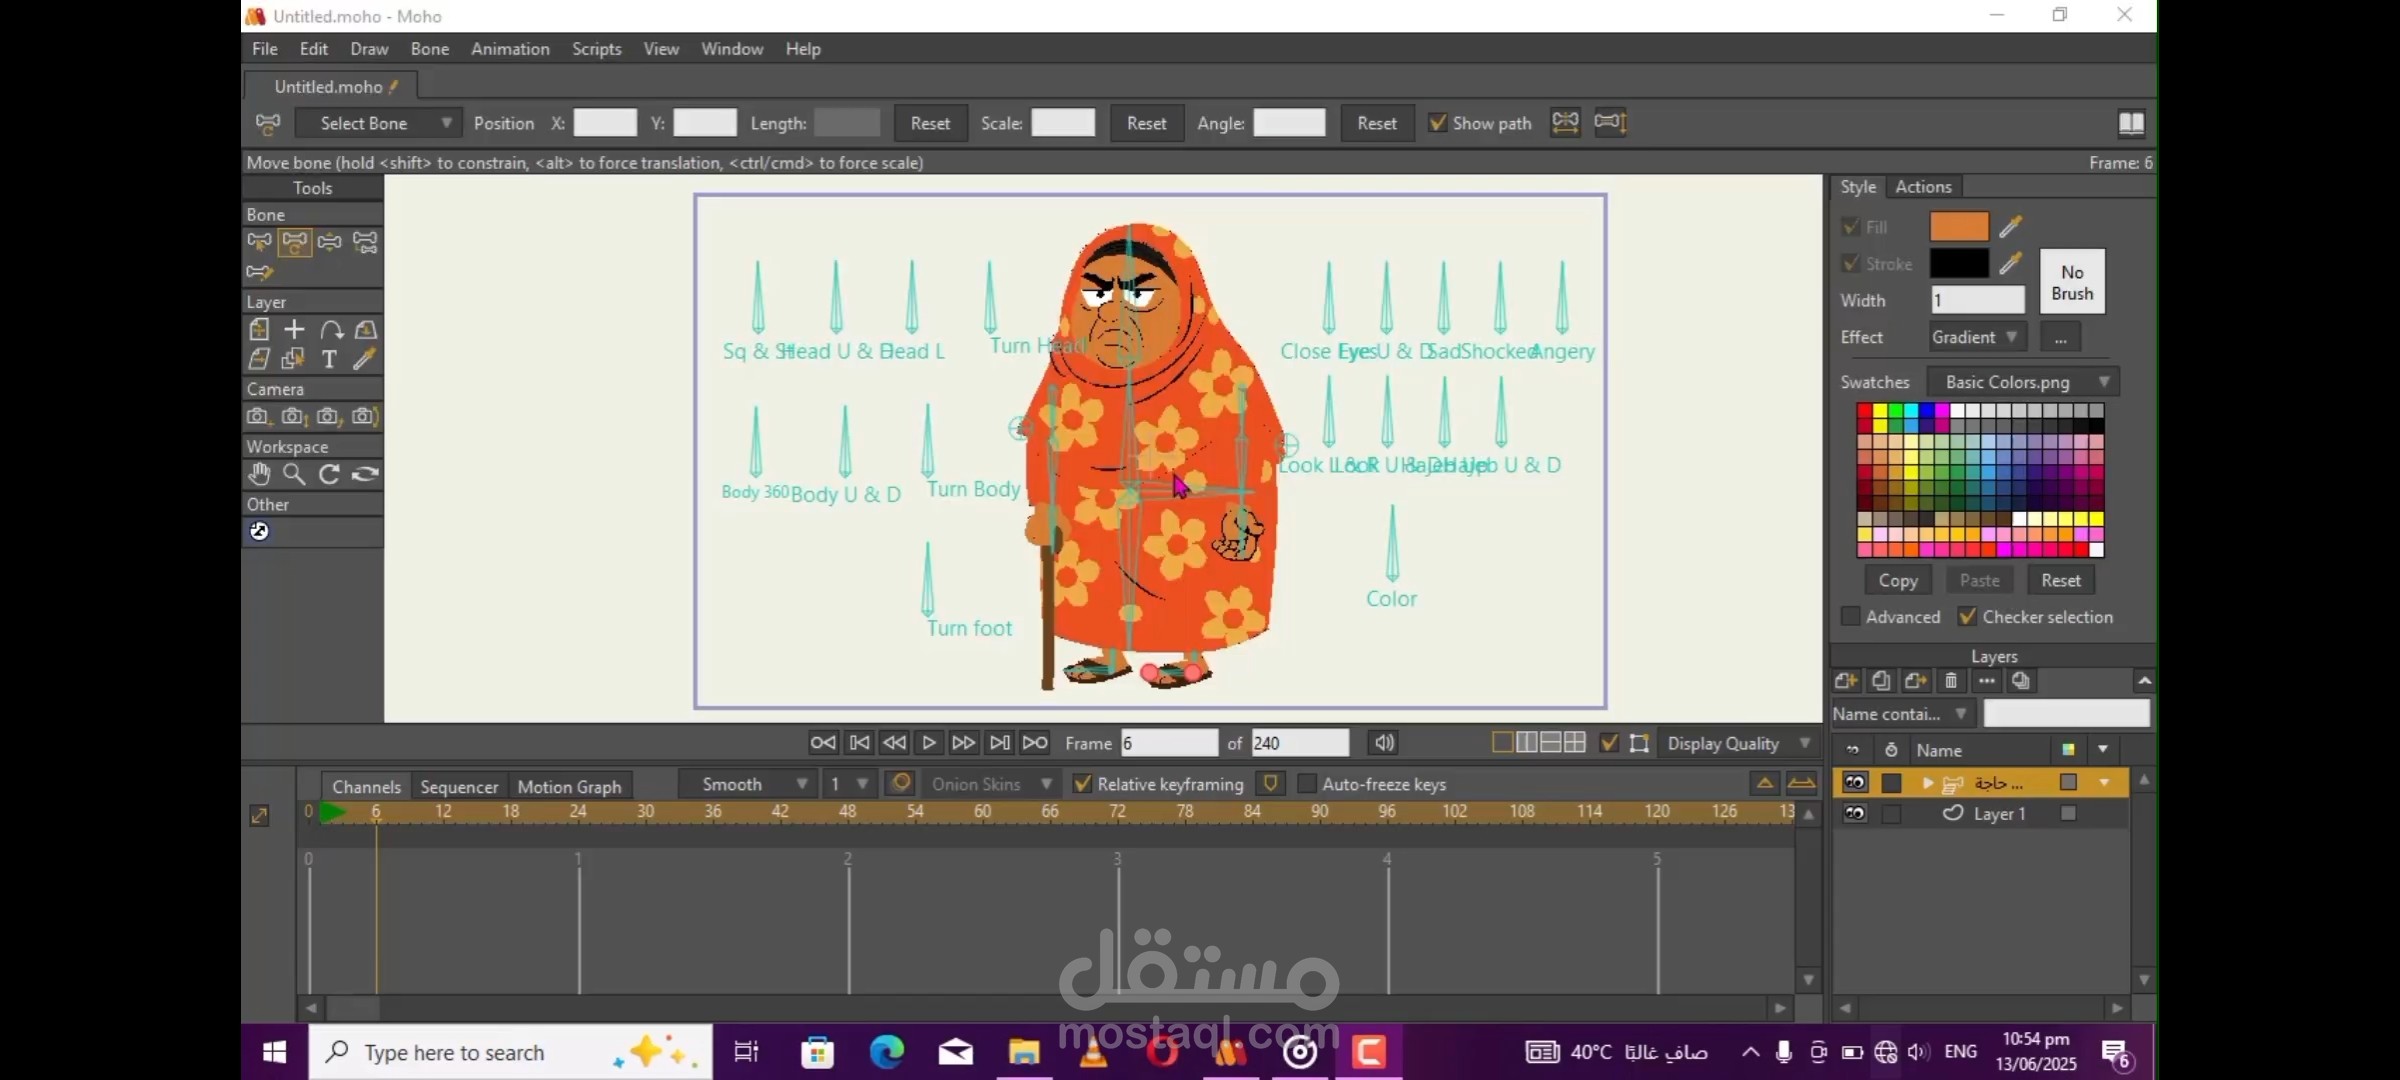Enable Auto-freeze keys checkbox
The height and width of the screenshot is (1080, 2400).
point(1306,784)
